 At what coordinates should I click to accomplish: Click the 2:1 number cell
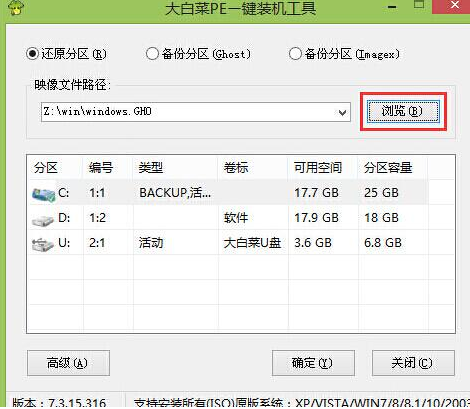click(x=97, y=243)
